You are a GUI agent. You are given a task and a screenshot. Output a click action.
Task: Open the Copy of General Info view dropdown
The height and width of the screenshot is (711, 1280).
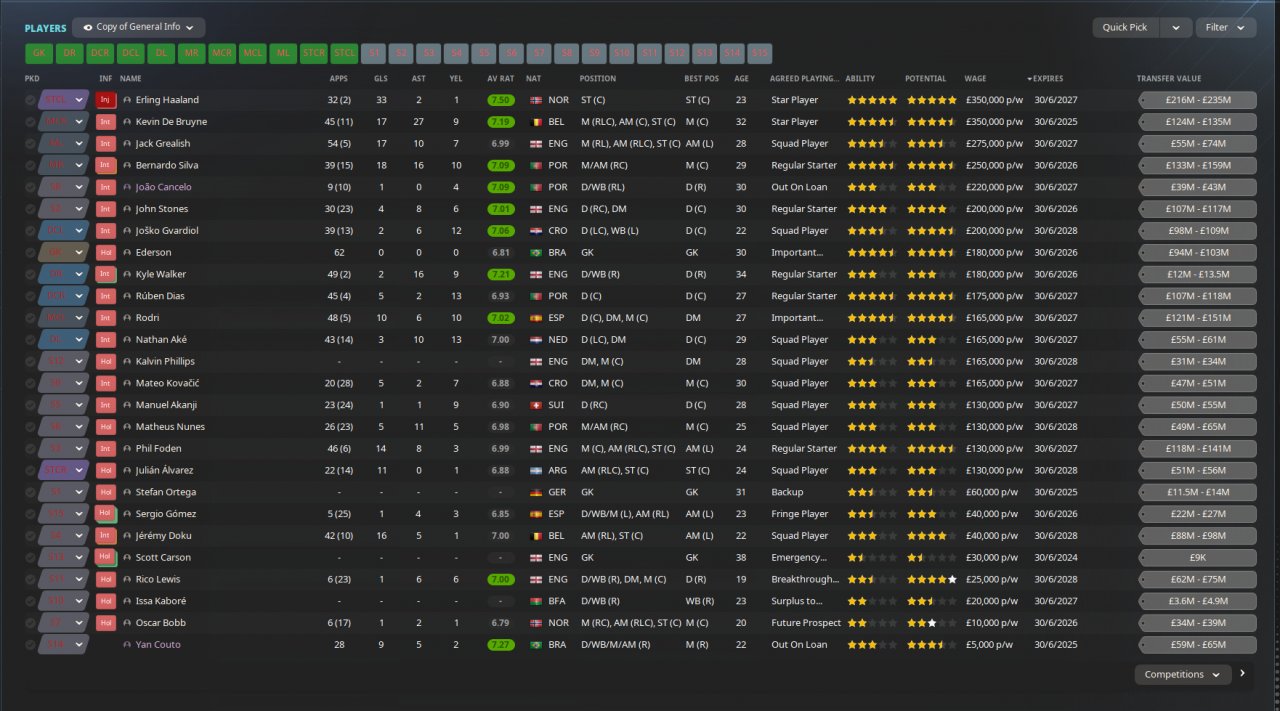139,28
